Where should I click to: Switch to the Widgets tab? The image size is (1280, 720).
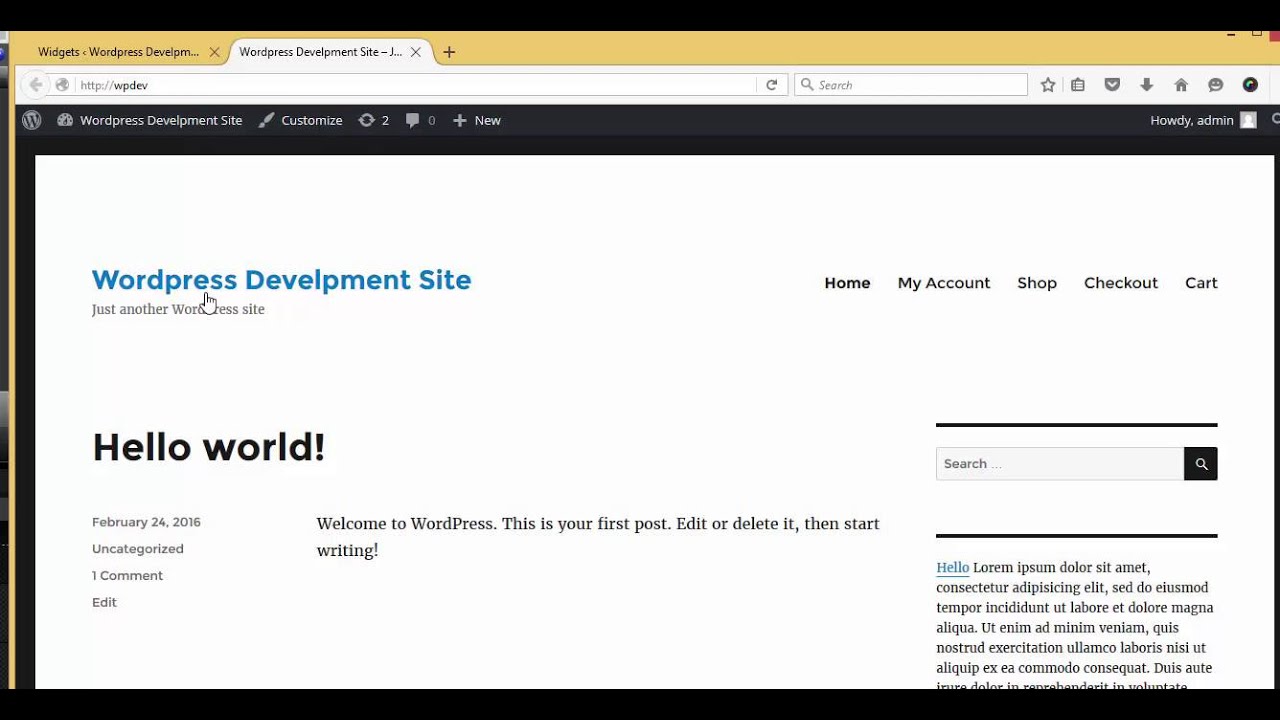coord(118,52)
